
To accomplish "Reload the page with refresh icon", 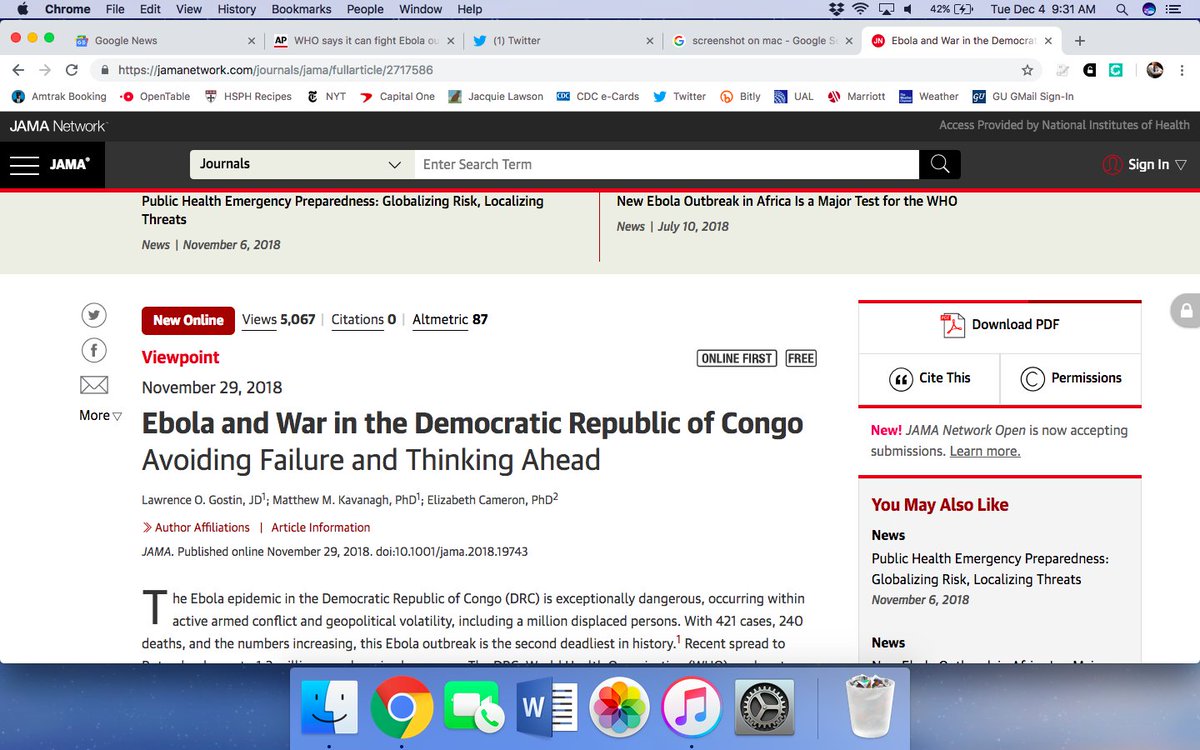I will click(x=72, y=70).
